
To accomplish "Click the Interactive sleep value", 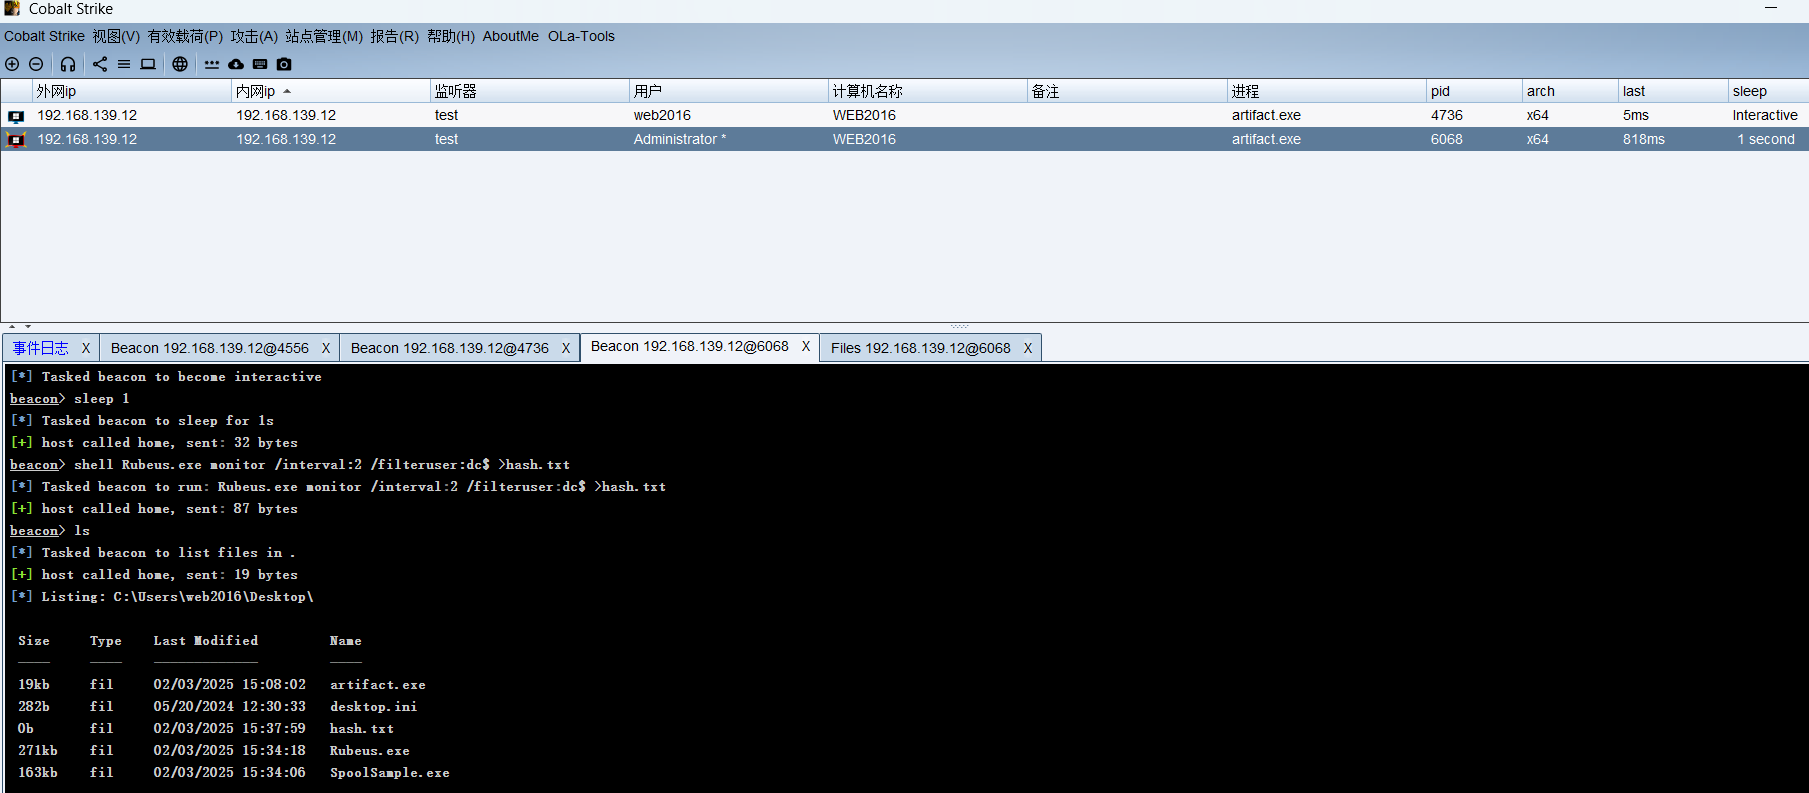I will [x=1765, y=115].
